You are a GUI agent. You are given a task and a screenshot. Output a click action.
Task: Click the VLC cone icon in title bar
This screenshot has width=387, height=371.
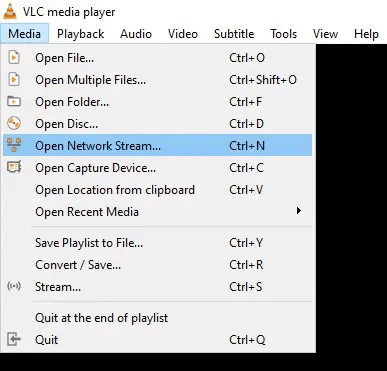(10, 11)
